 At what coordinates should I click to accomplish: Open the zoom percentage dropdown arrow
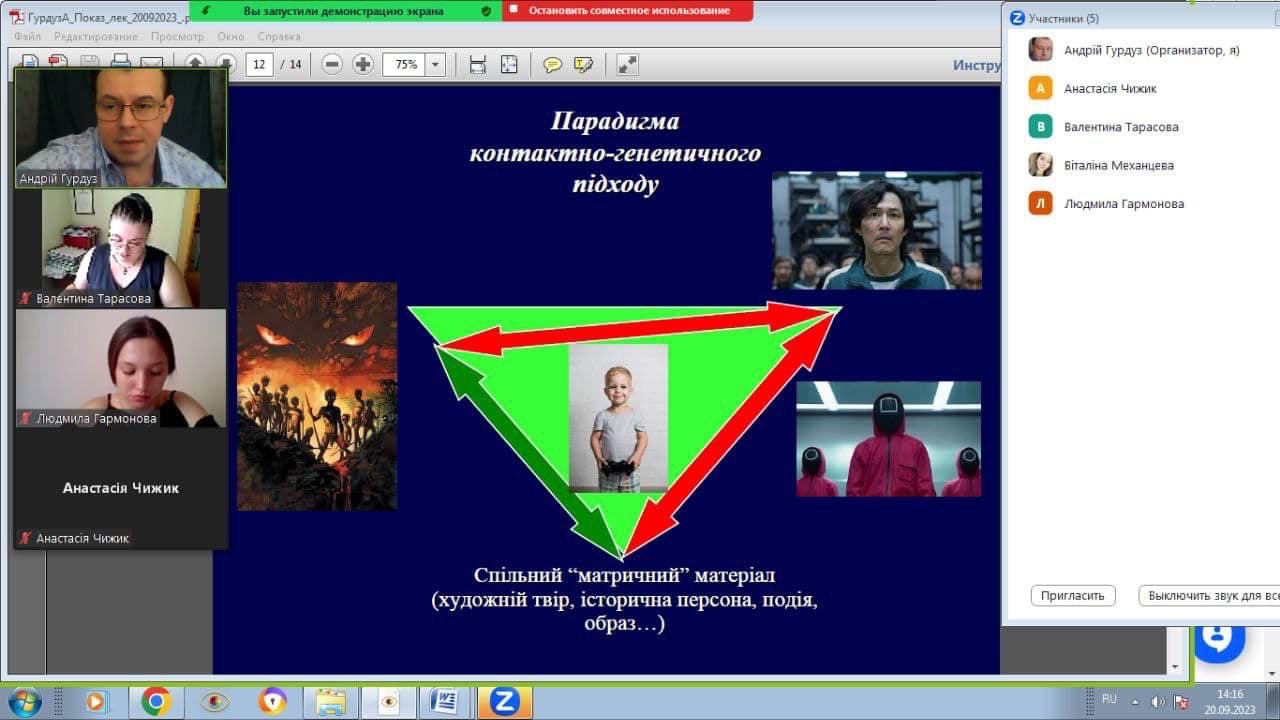click(435, 65)
